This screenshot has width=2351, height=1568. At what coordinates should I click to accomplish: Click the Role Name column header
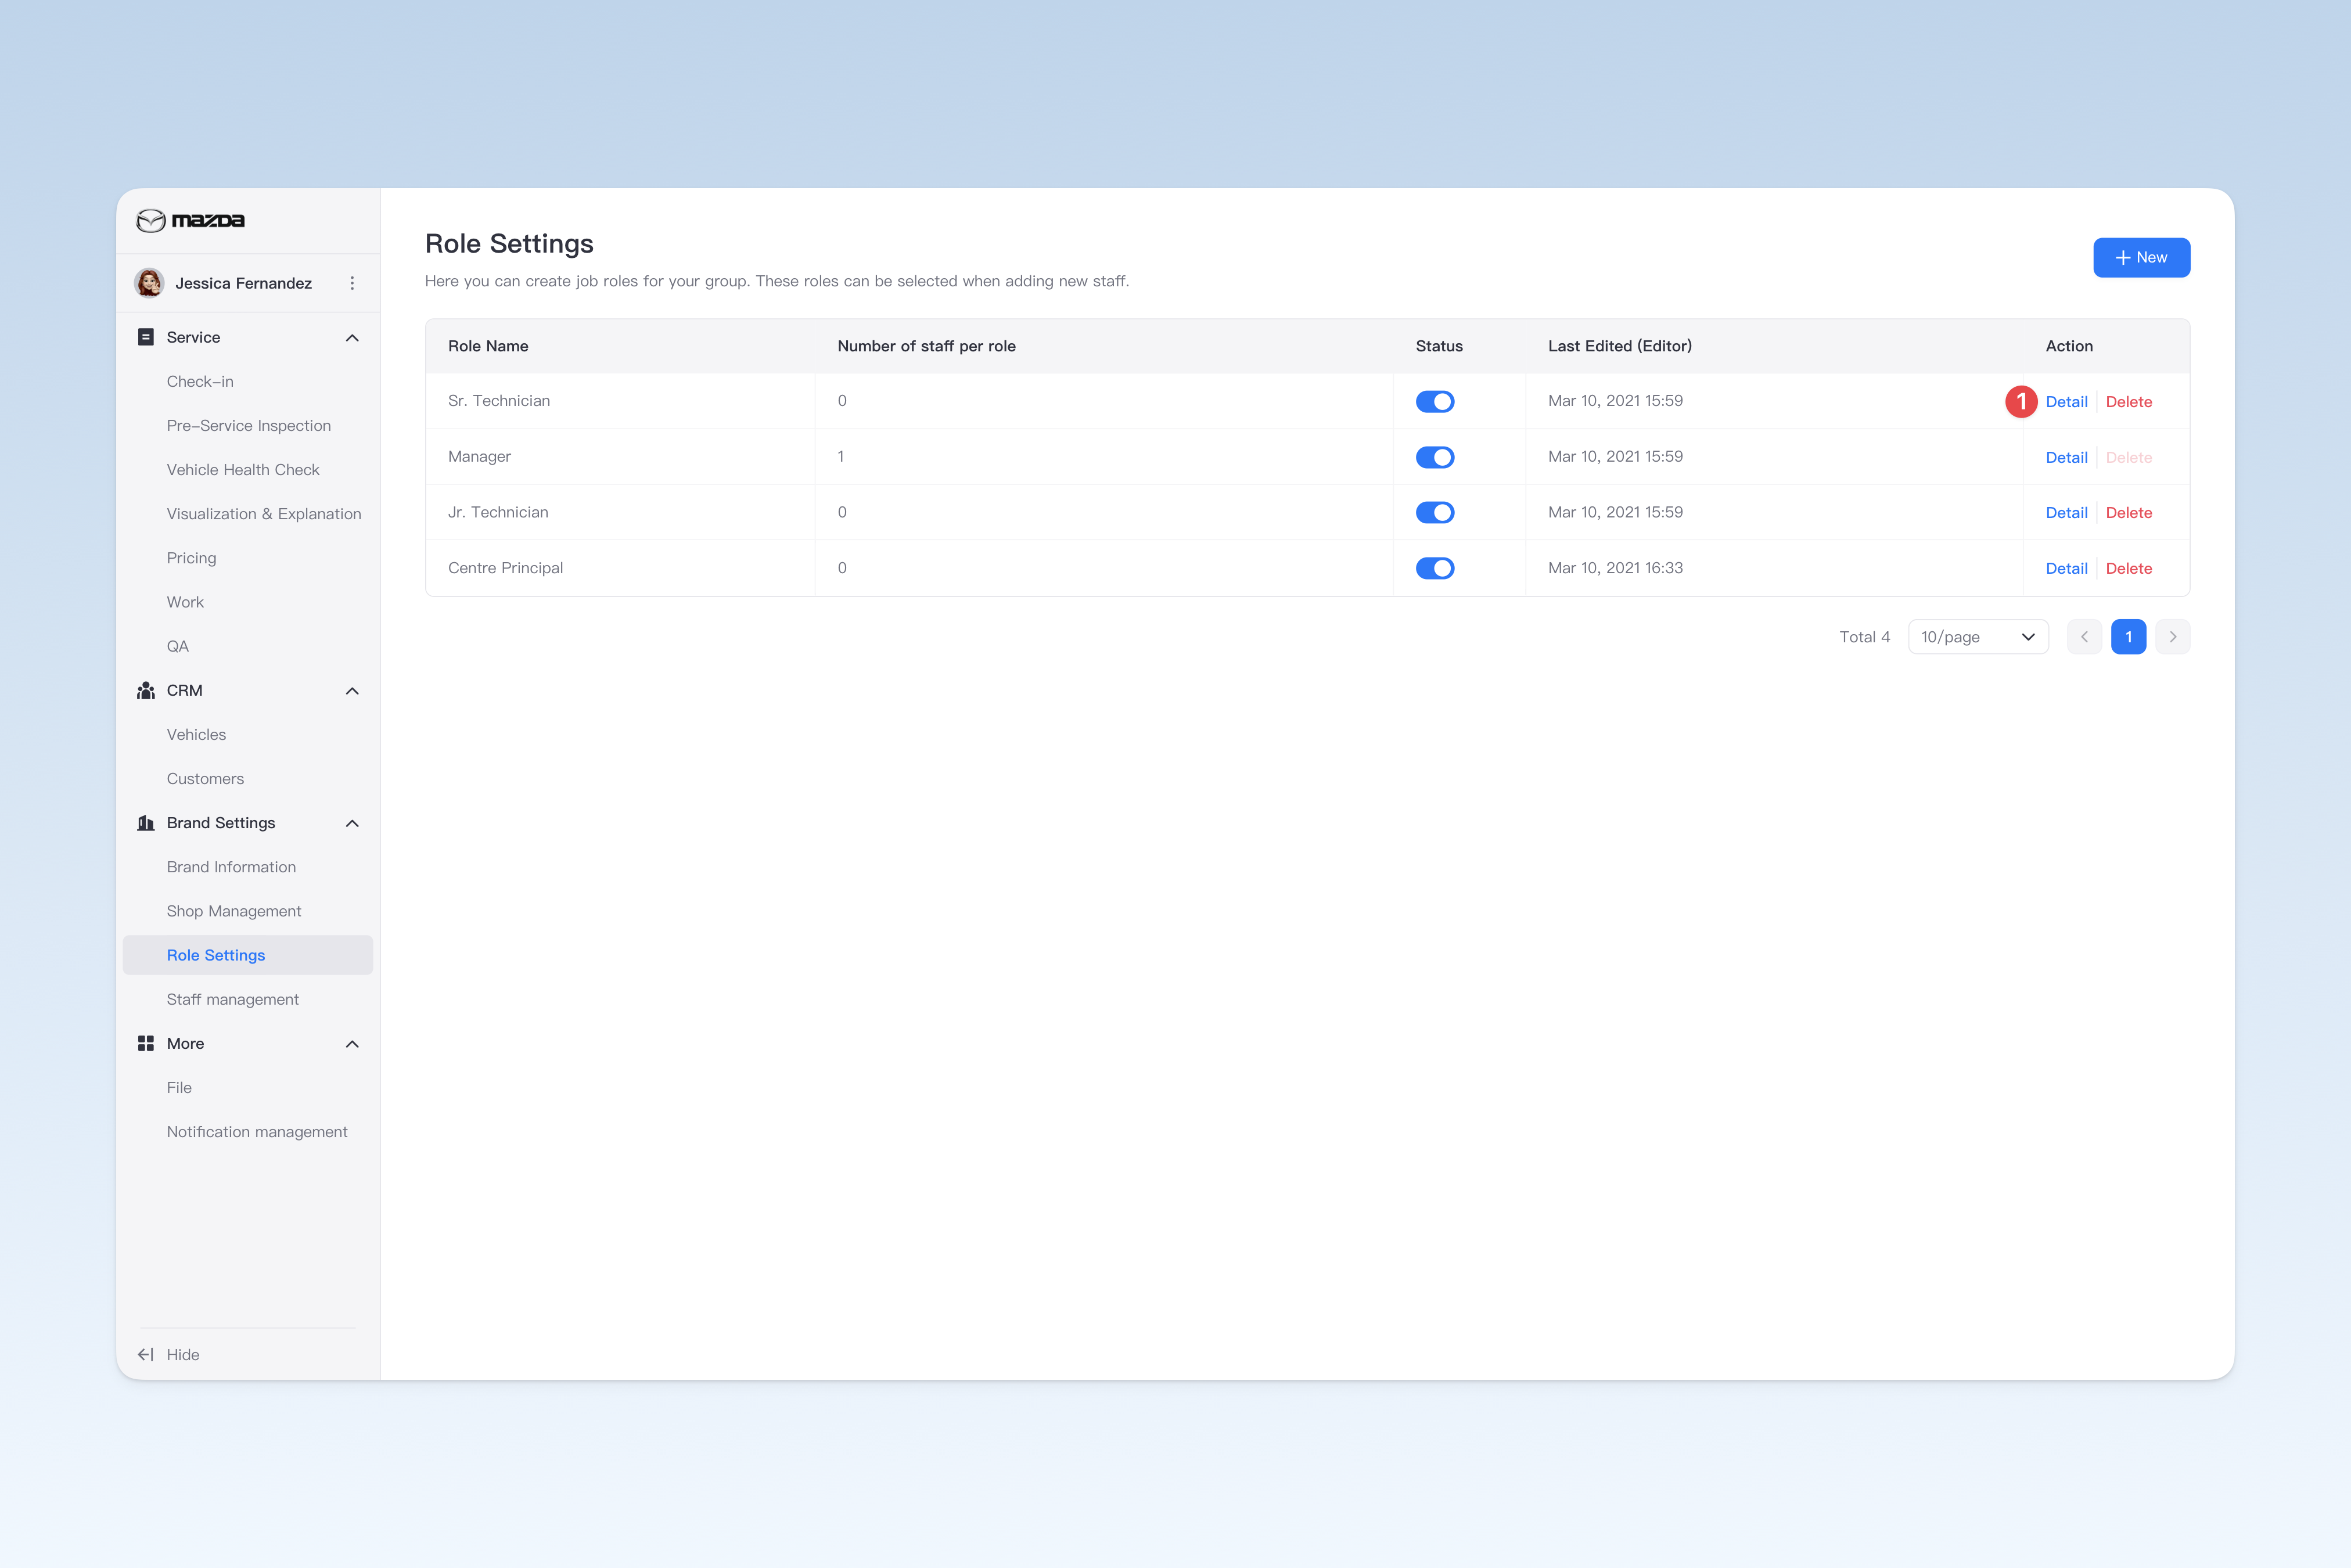point(488,346)
